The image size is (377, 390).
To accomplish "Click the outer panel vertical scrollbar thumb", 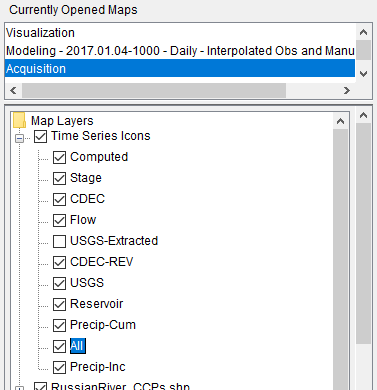I will click(x=363, y=233).
